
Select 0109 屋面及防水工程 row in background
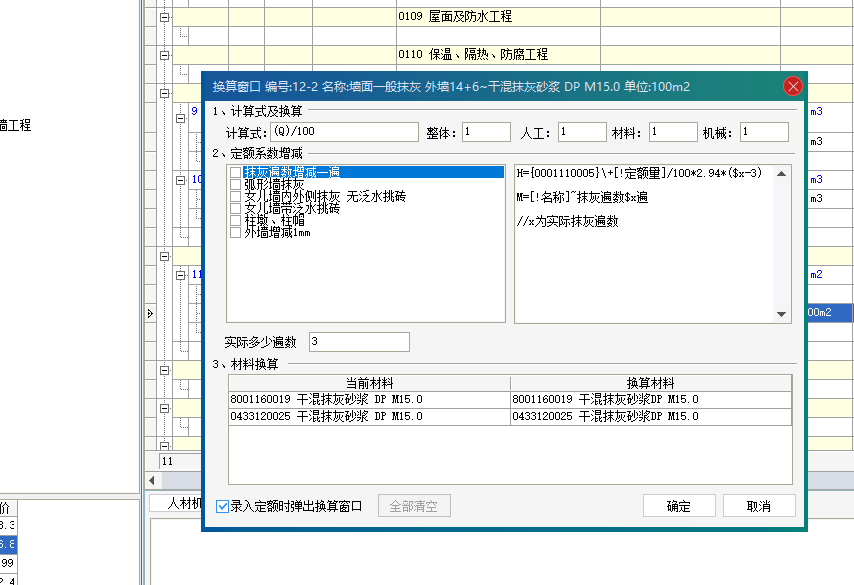(x=513, y=16)
